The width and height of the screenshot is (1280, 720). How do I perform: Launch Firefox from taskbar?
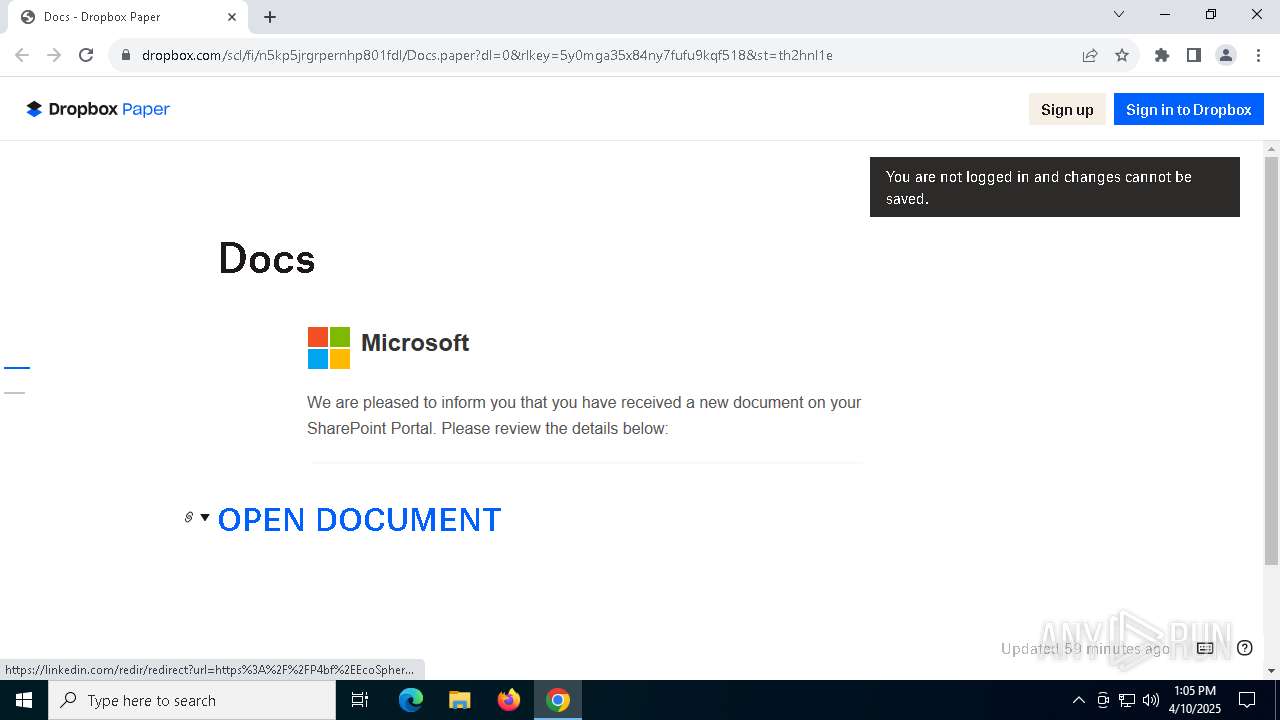[509, 700]
